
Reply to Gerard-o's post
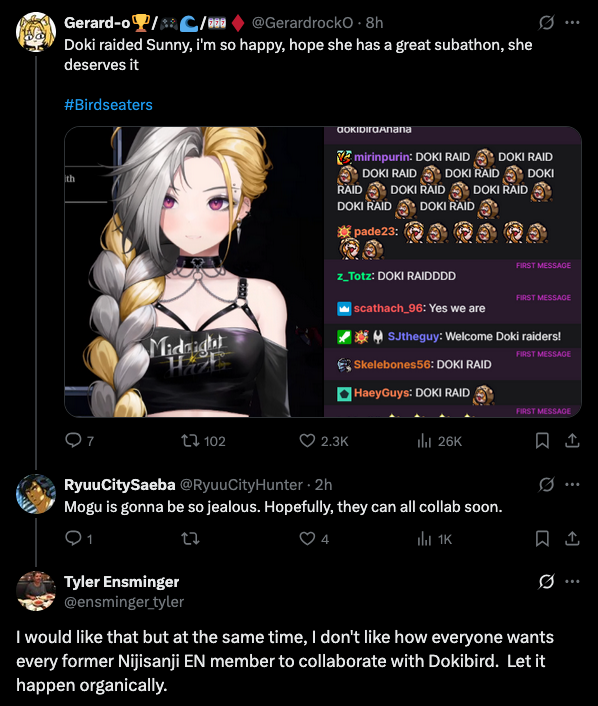[80, 440]
